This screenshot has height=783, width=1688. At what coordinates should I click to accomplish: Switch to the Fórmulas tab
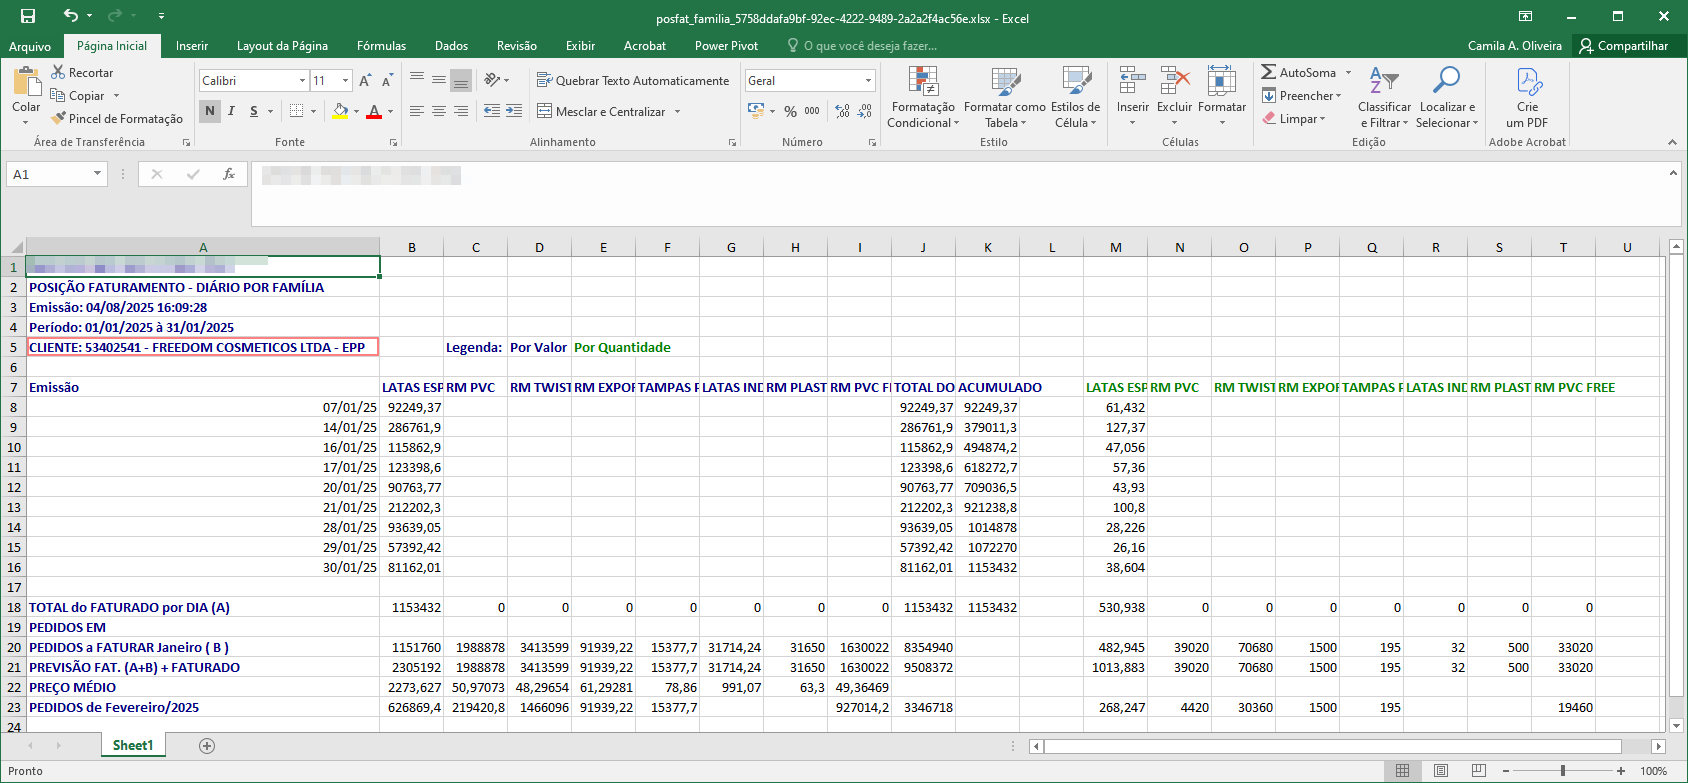point(381,46)
